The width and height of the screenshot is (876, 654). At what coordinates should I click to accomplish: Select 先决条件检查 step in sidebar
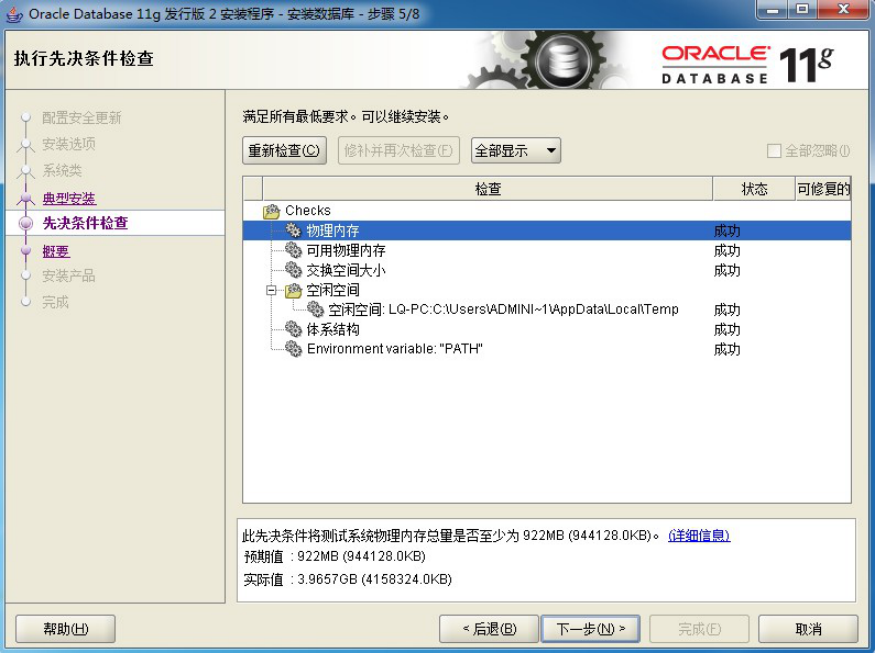point(85,223)
